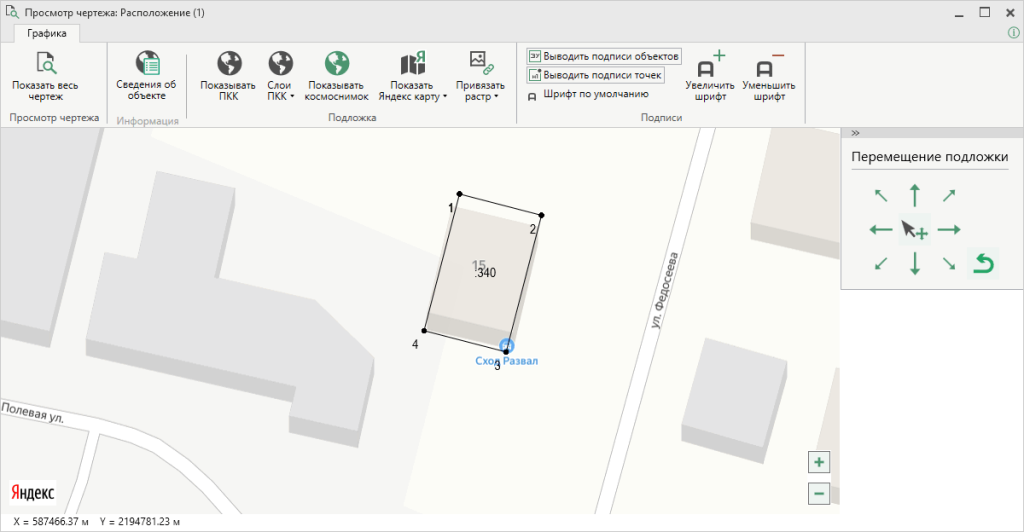Shift the basemap right with right arrow
Viewport: 1024px width, 532px height.
click(948, 230)
